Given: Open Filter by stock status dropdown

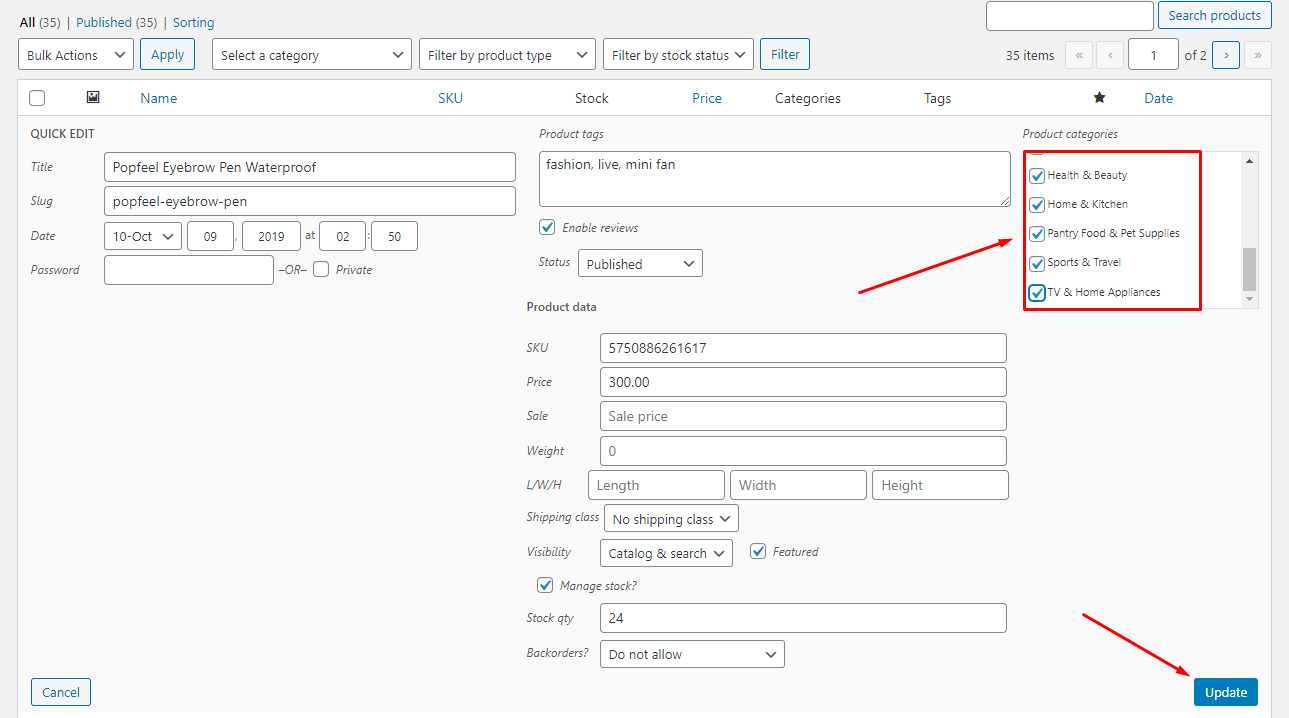Looking at the screenshot, I should (679, 55).
